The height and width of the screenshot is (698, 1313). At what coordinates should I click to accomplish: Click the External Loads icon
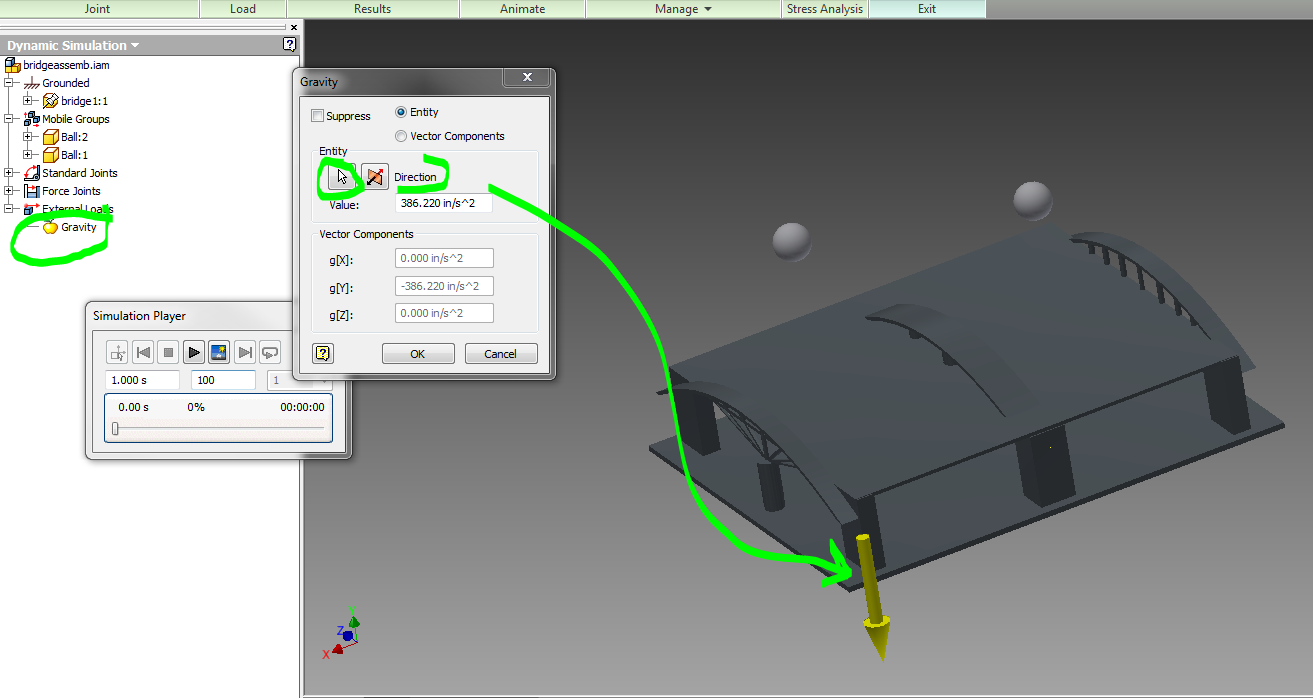[x=31, y=209]
